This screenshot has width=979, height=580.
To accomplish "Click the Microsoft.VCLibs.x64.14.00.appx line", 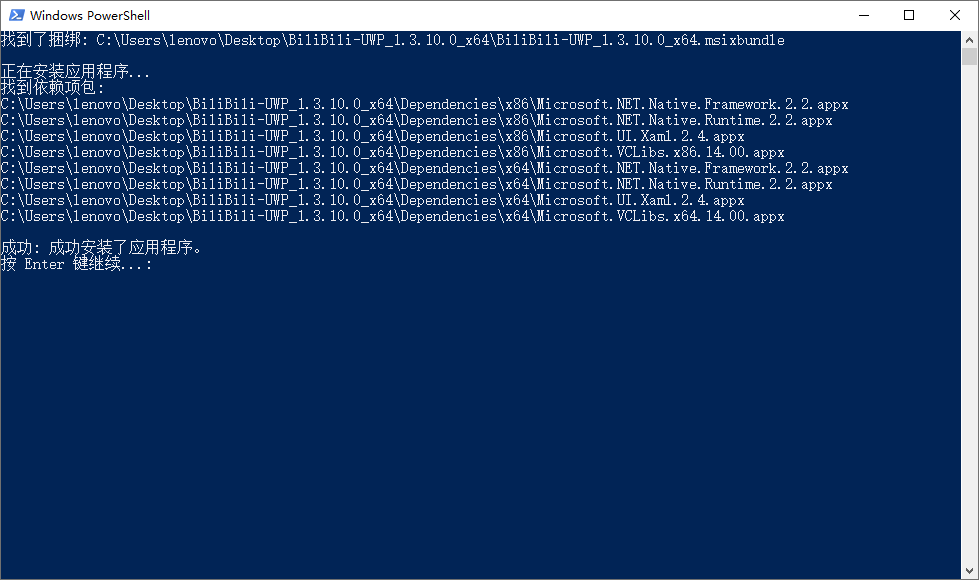I will (x=392, y=216).
